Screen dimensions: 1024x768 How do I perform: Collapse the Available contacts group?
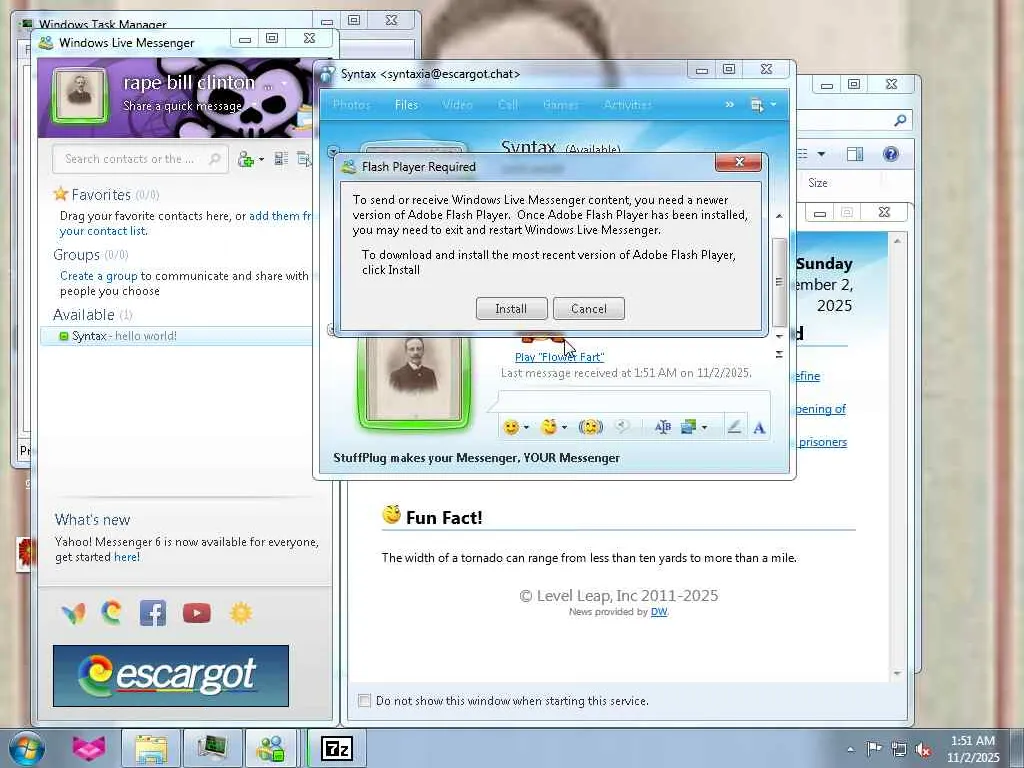[x=93, y=315]
